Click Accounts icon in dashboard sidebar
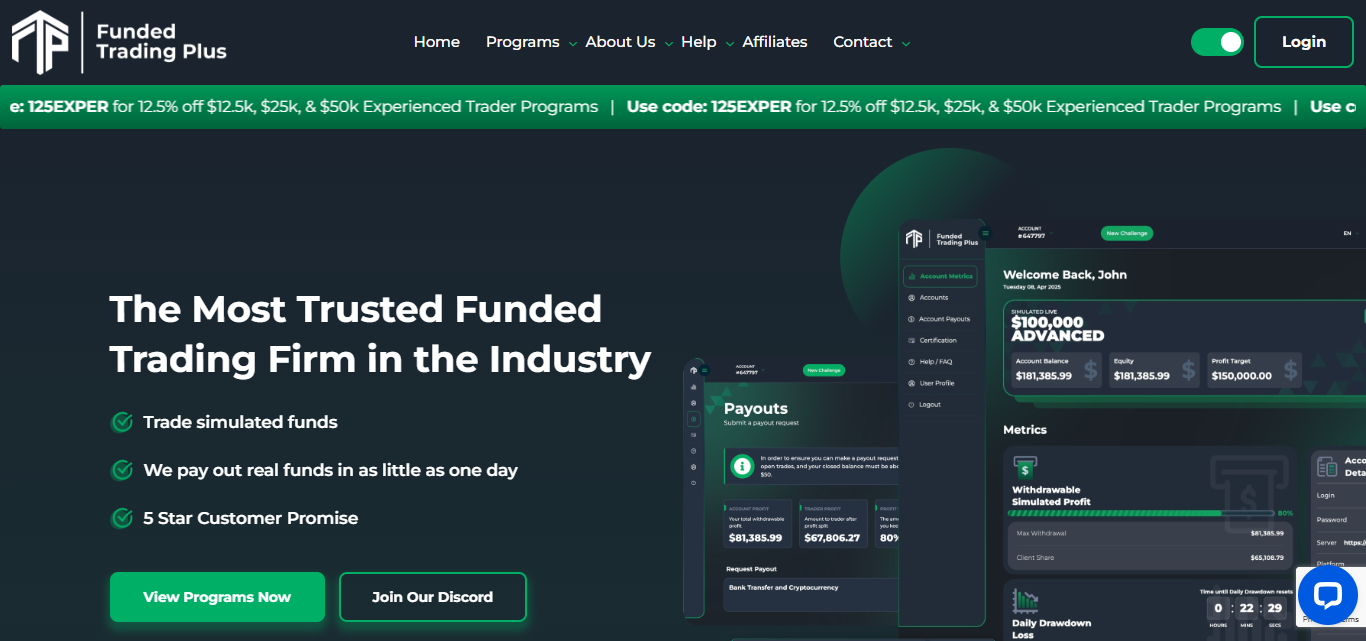The height and width of the screenshot is (641, 1366). tap(911, 298)
